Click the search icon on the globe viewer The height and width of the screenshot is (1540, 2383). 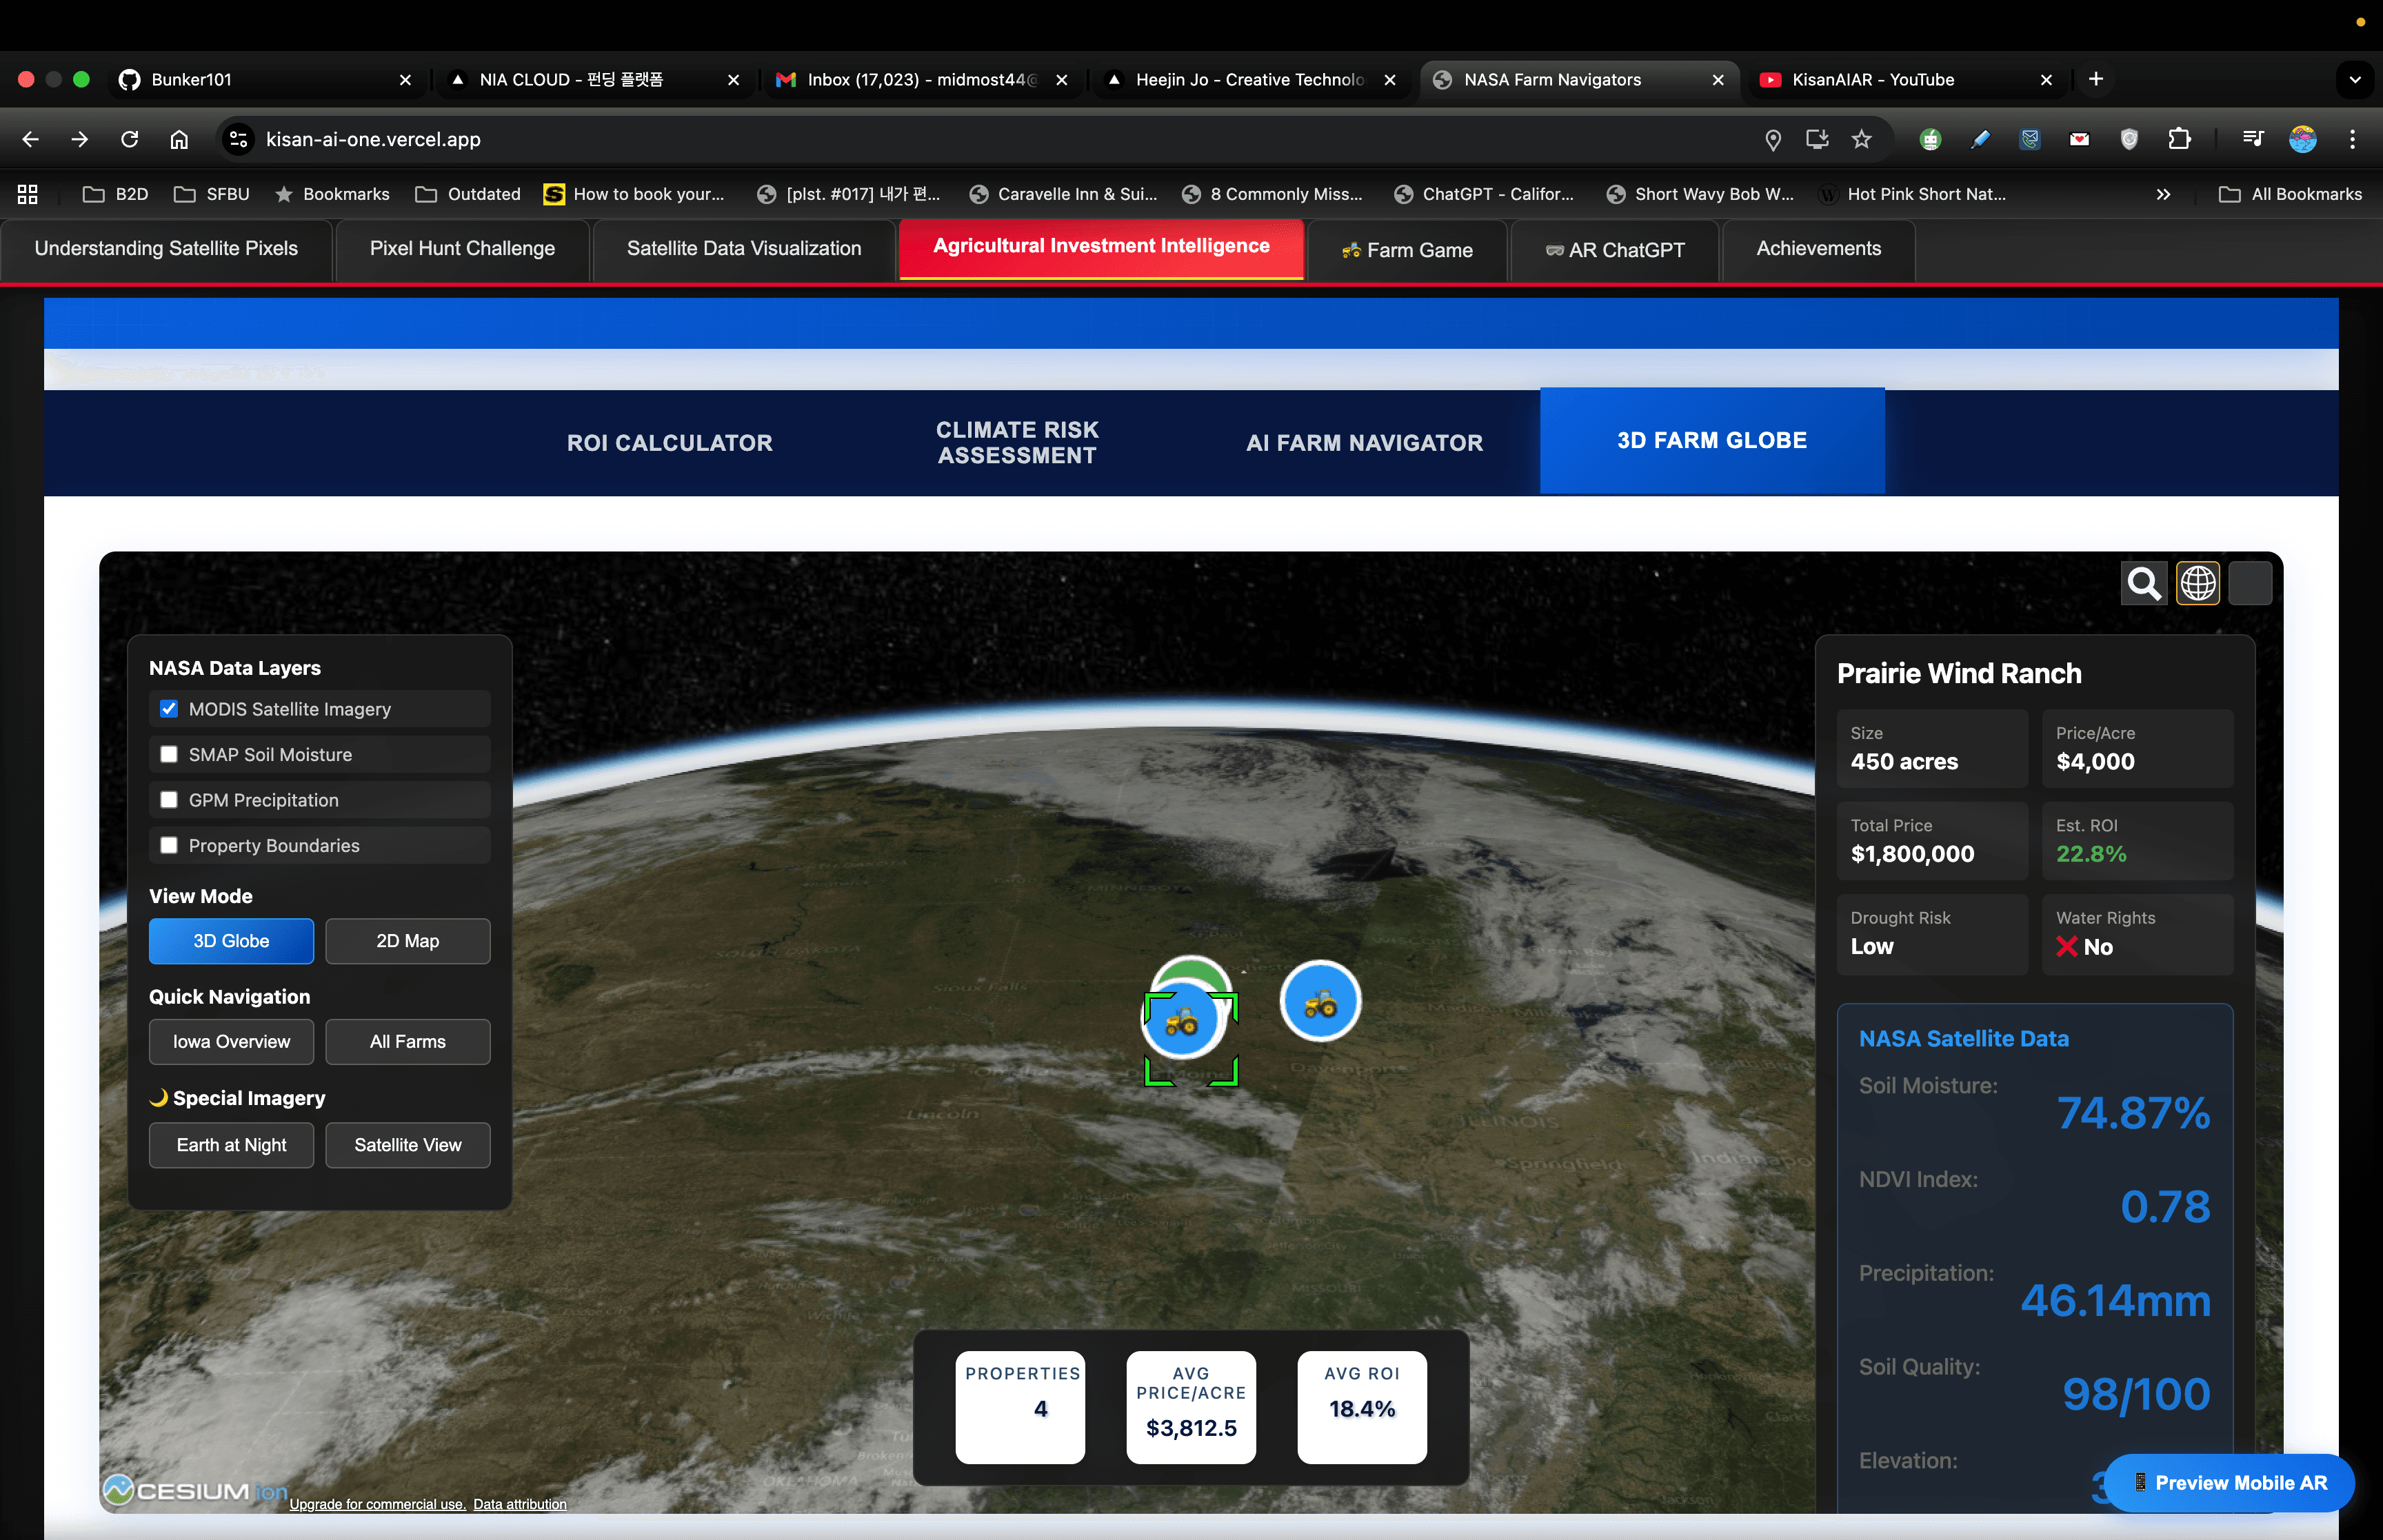(x=2143, y=583)
